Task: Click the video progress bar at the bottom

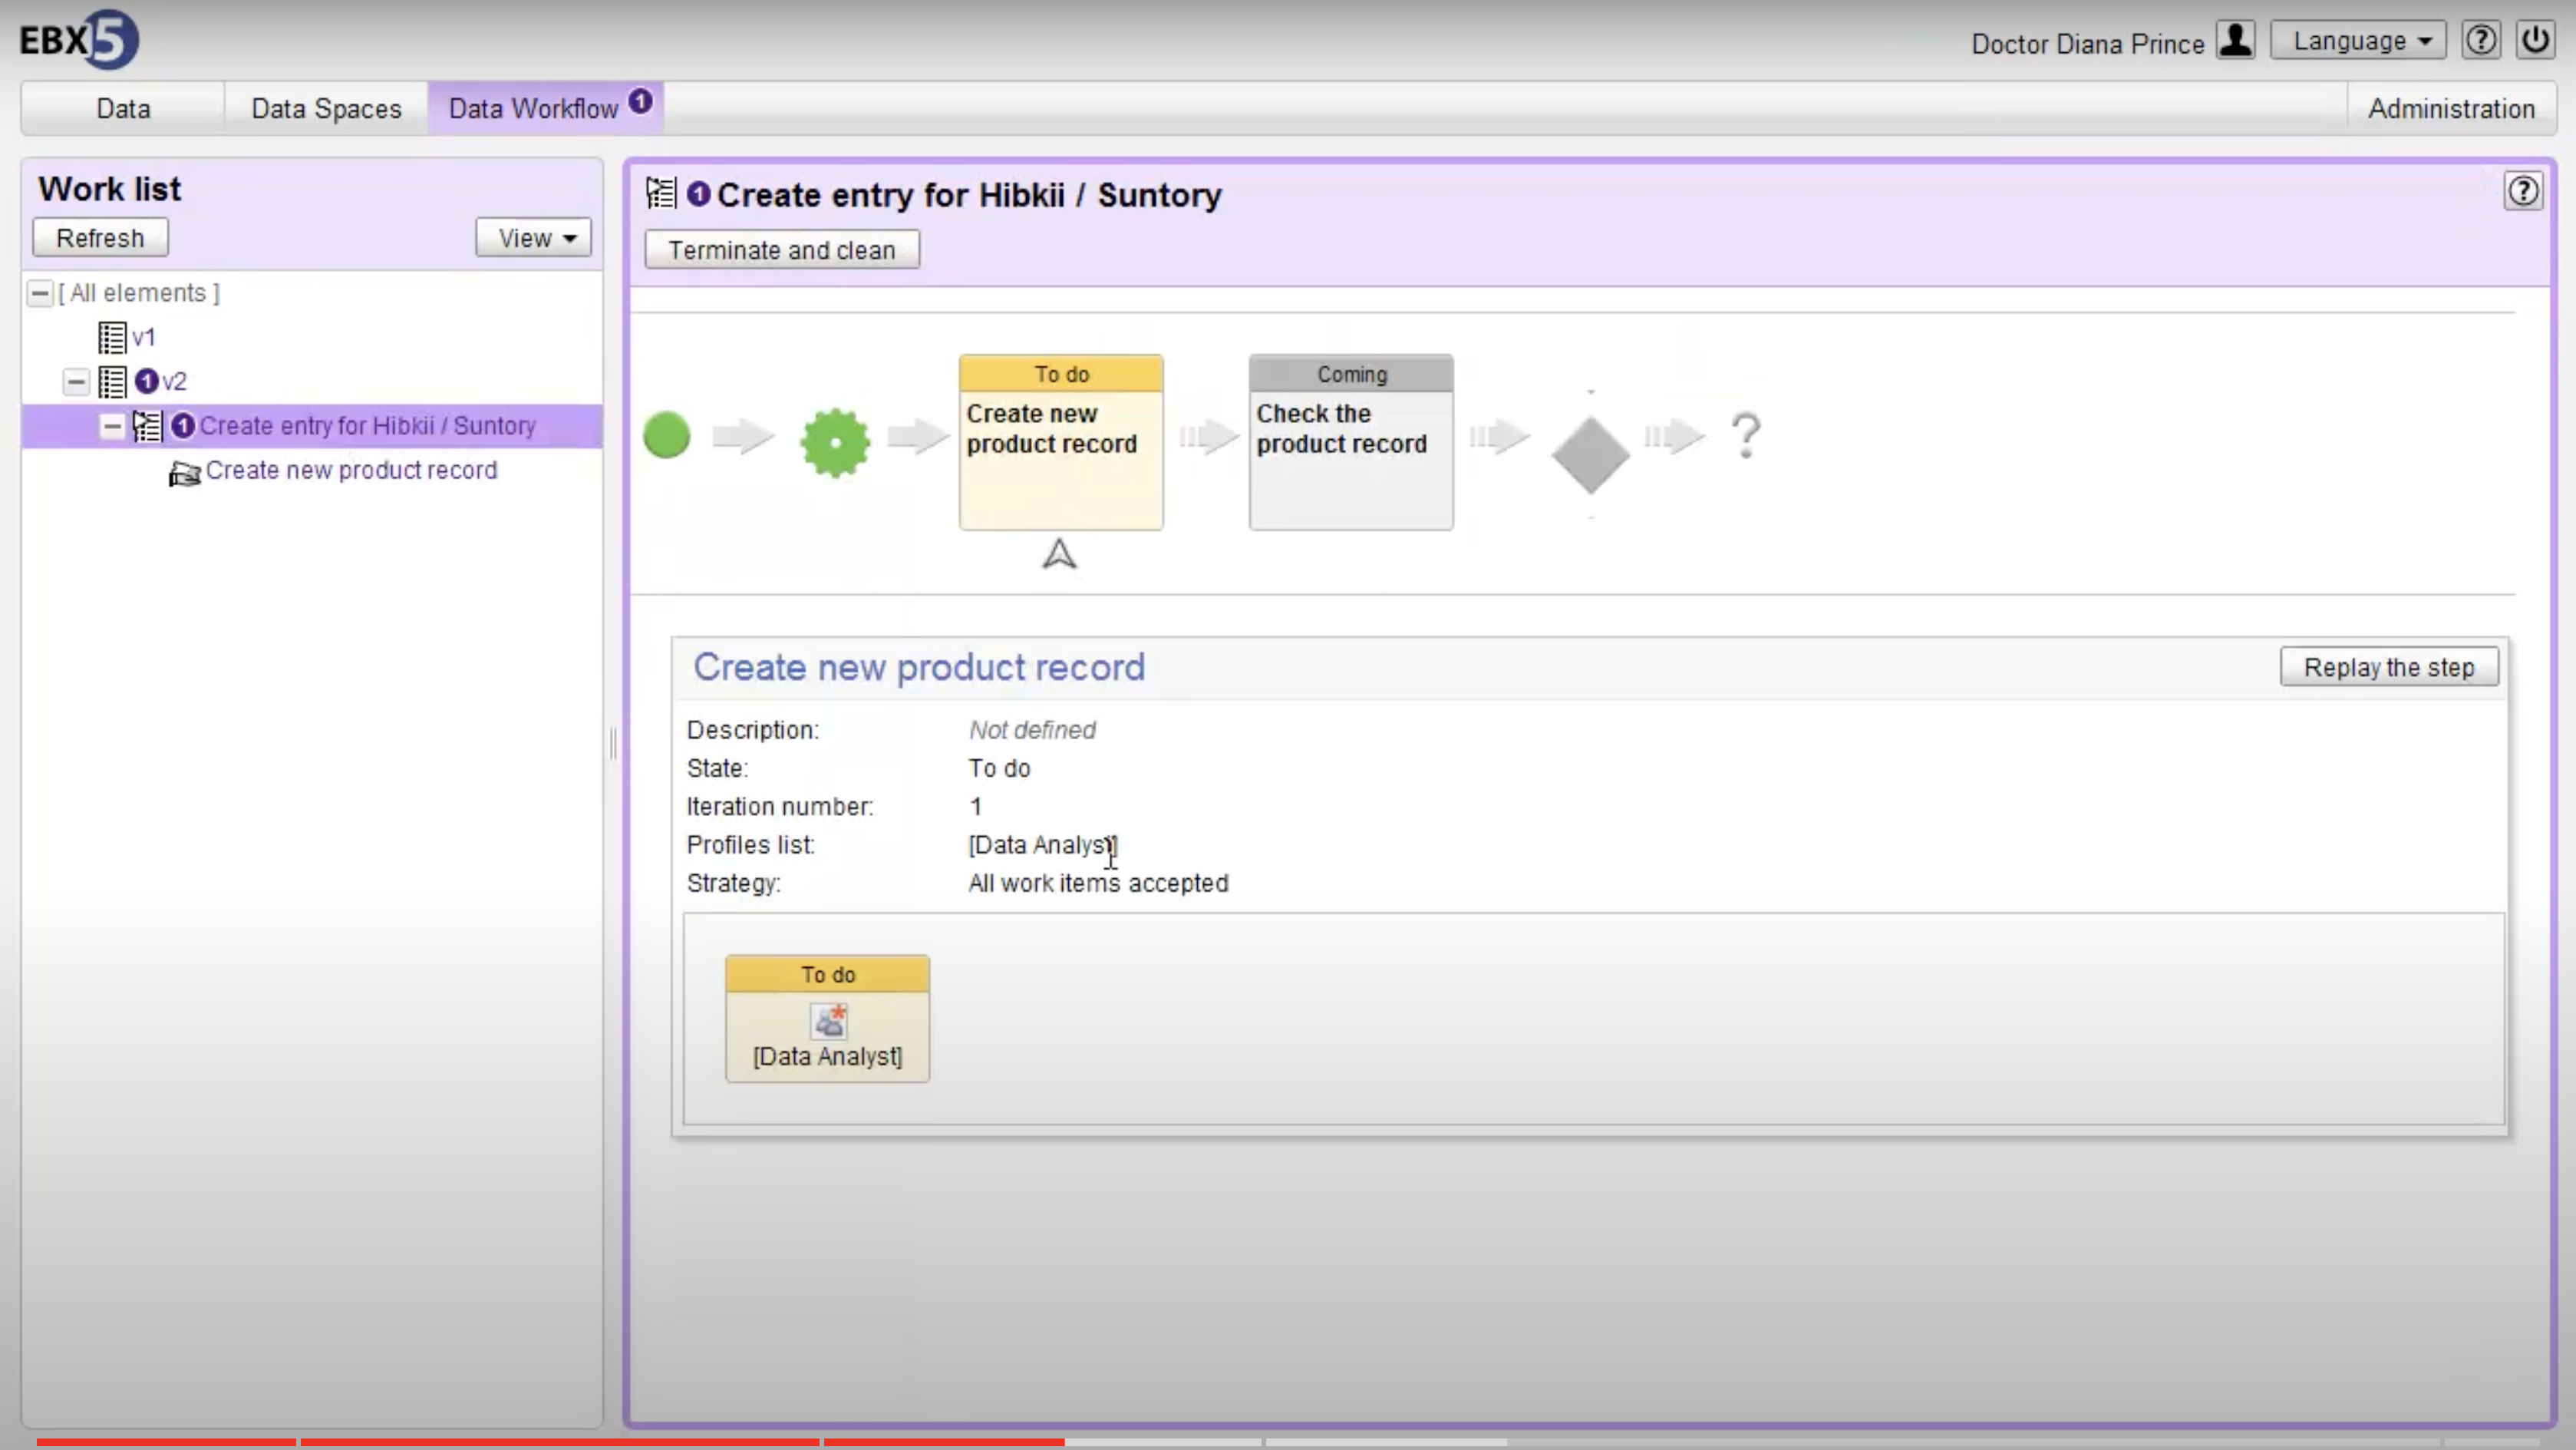Action: pyautogui.click(x=1288, y=1442)
